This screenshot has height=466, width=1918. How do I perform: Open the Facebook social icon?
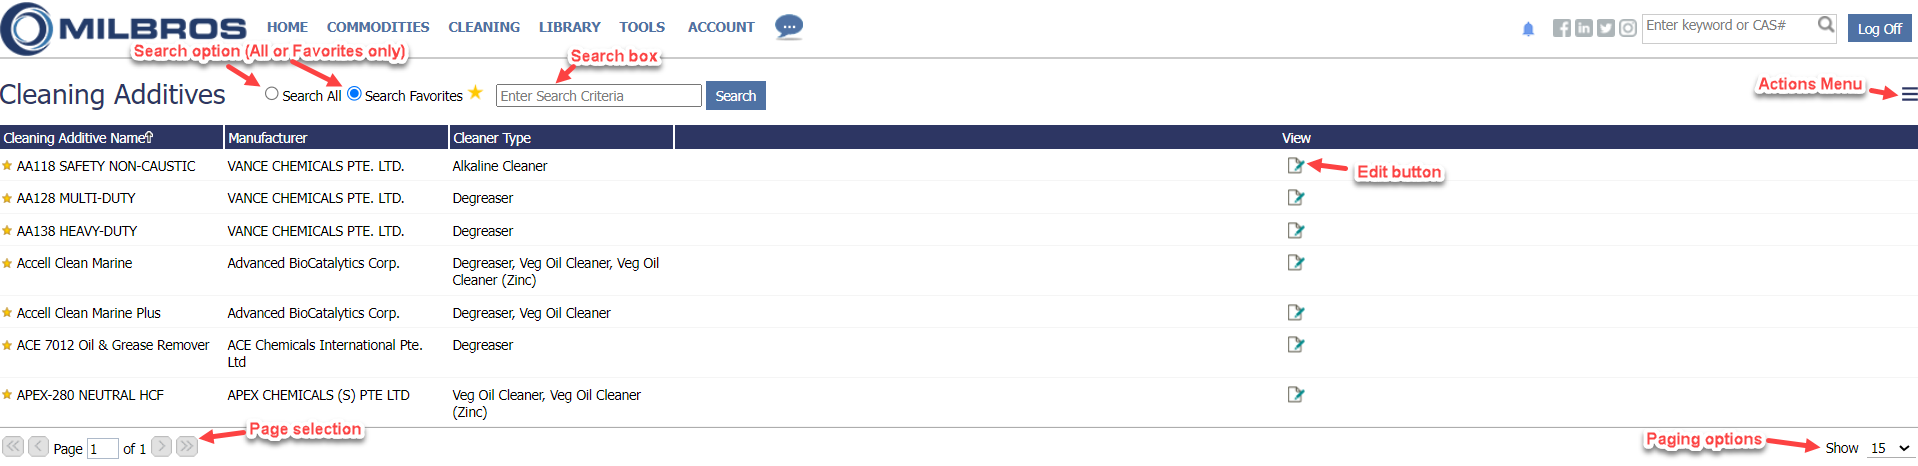(1561, 28)
